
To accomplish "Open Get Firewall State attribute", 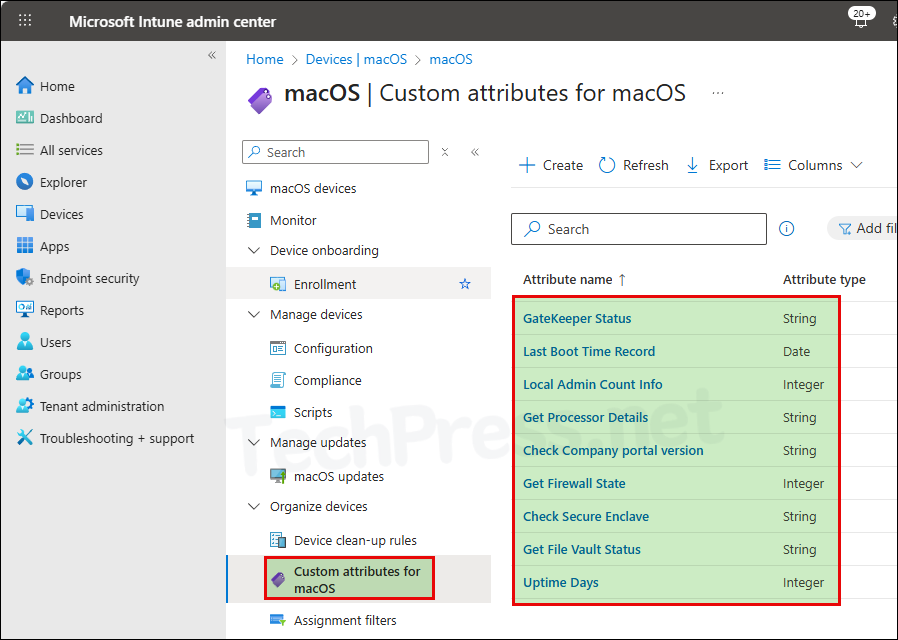I will [x=574, y=483].
